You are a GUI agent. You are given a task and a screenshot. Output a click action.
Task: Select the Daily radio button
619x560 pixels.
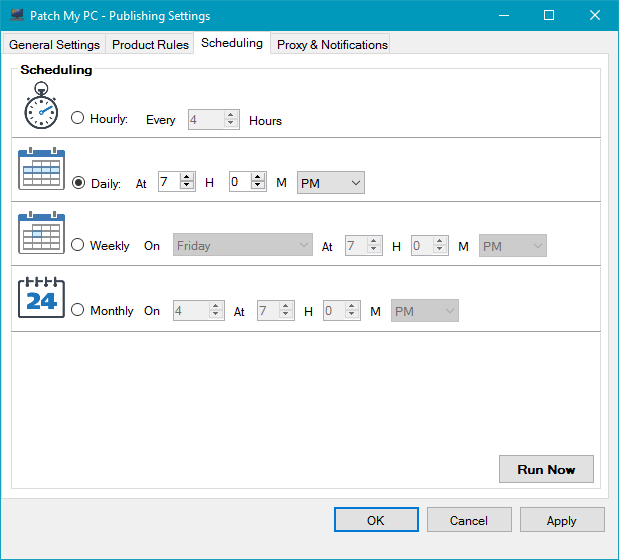click(78, 182)
